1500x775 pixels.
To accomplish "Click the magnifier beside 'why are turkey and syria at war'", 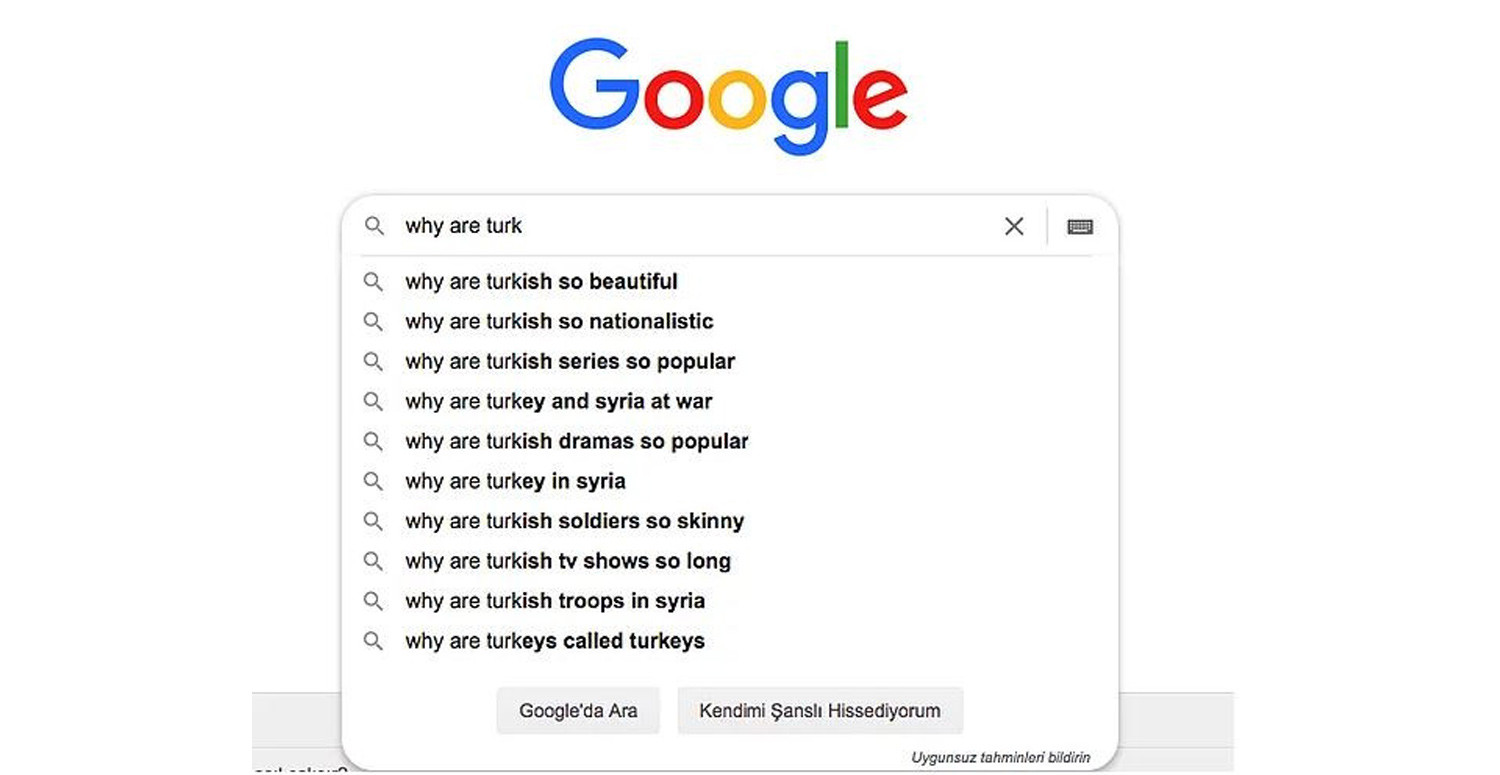I will (x=374, y=401).
